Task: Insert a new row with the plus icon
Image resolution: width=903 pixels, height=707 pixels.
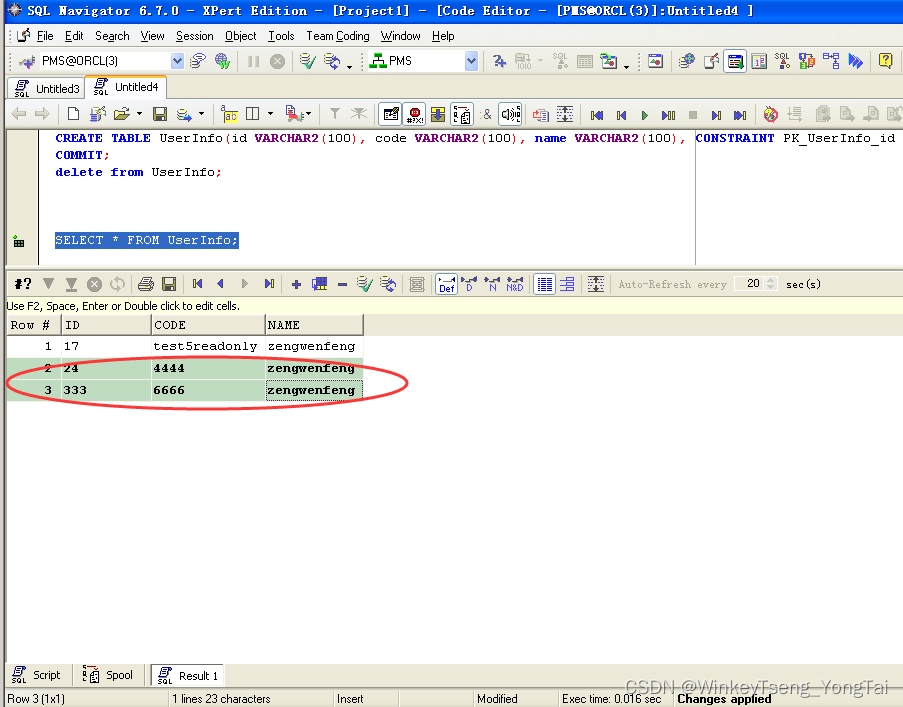Action: 299,284
